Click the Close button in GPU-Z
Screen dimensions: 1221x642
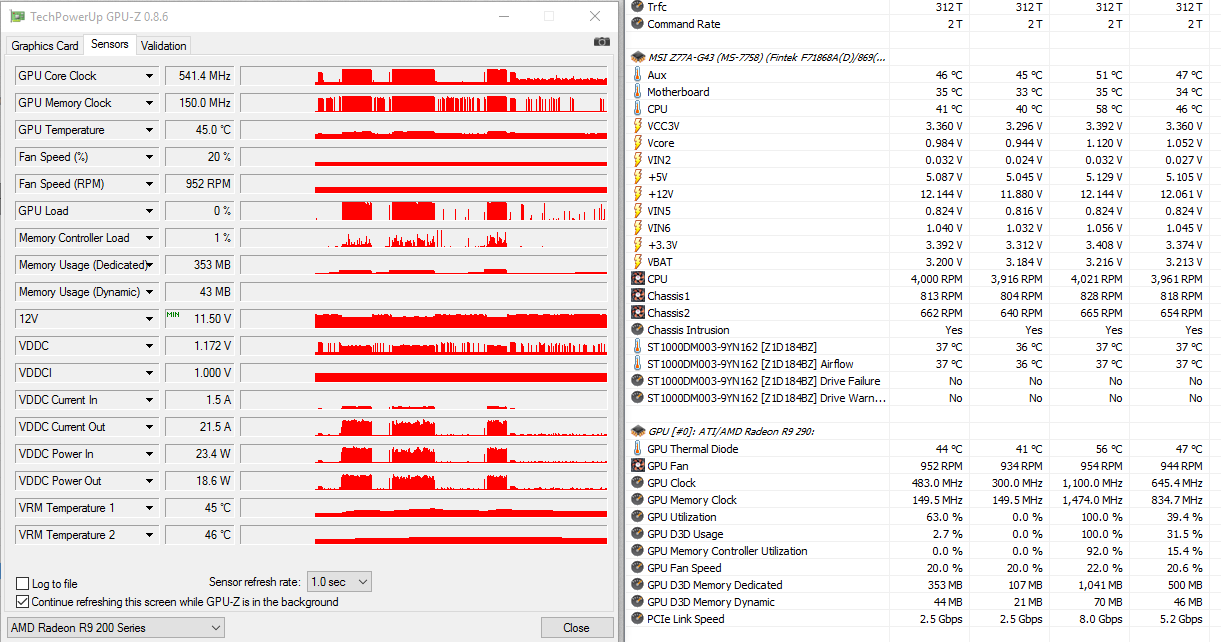pos(576,628)
